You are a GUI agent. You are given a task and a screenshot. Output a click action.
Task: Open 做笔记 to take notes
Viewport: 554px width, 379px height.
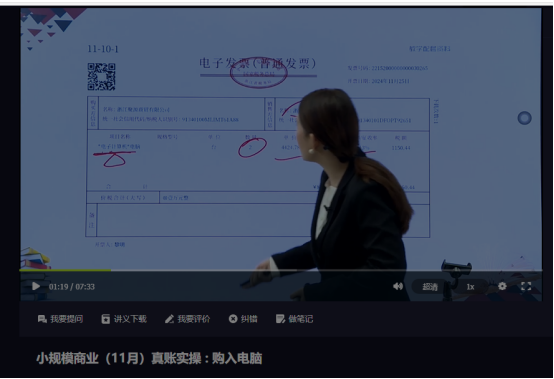[294, 319]
